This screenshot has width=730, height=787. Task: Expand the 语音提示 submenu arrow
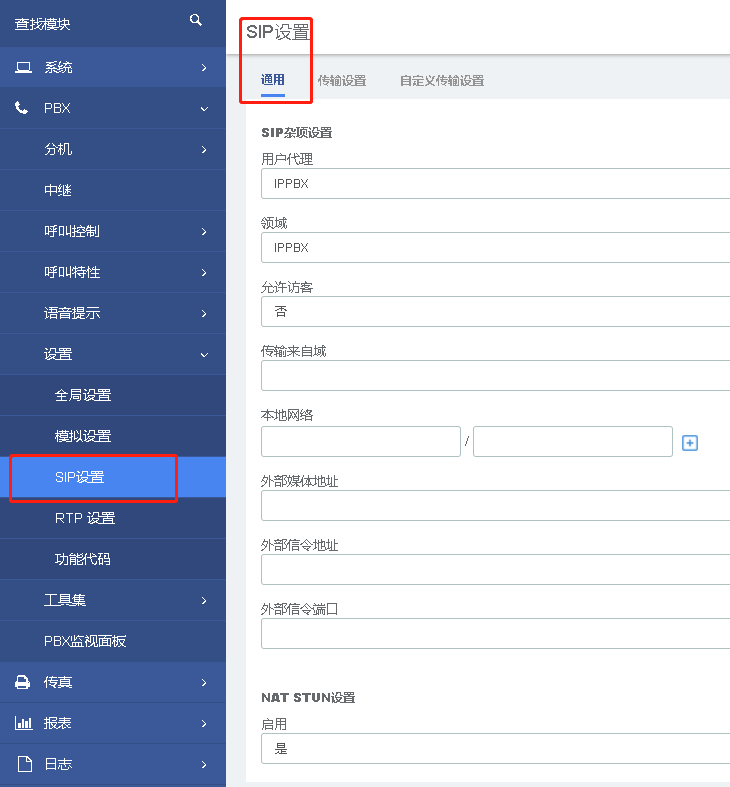pos(204,314)
